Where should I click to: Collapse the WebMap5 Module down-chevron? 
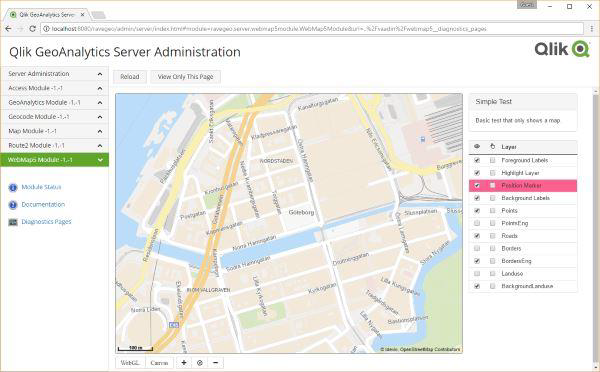pyautogui.click(x=100, y=160)
